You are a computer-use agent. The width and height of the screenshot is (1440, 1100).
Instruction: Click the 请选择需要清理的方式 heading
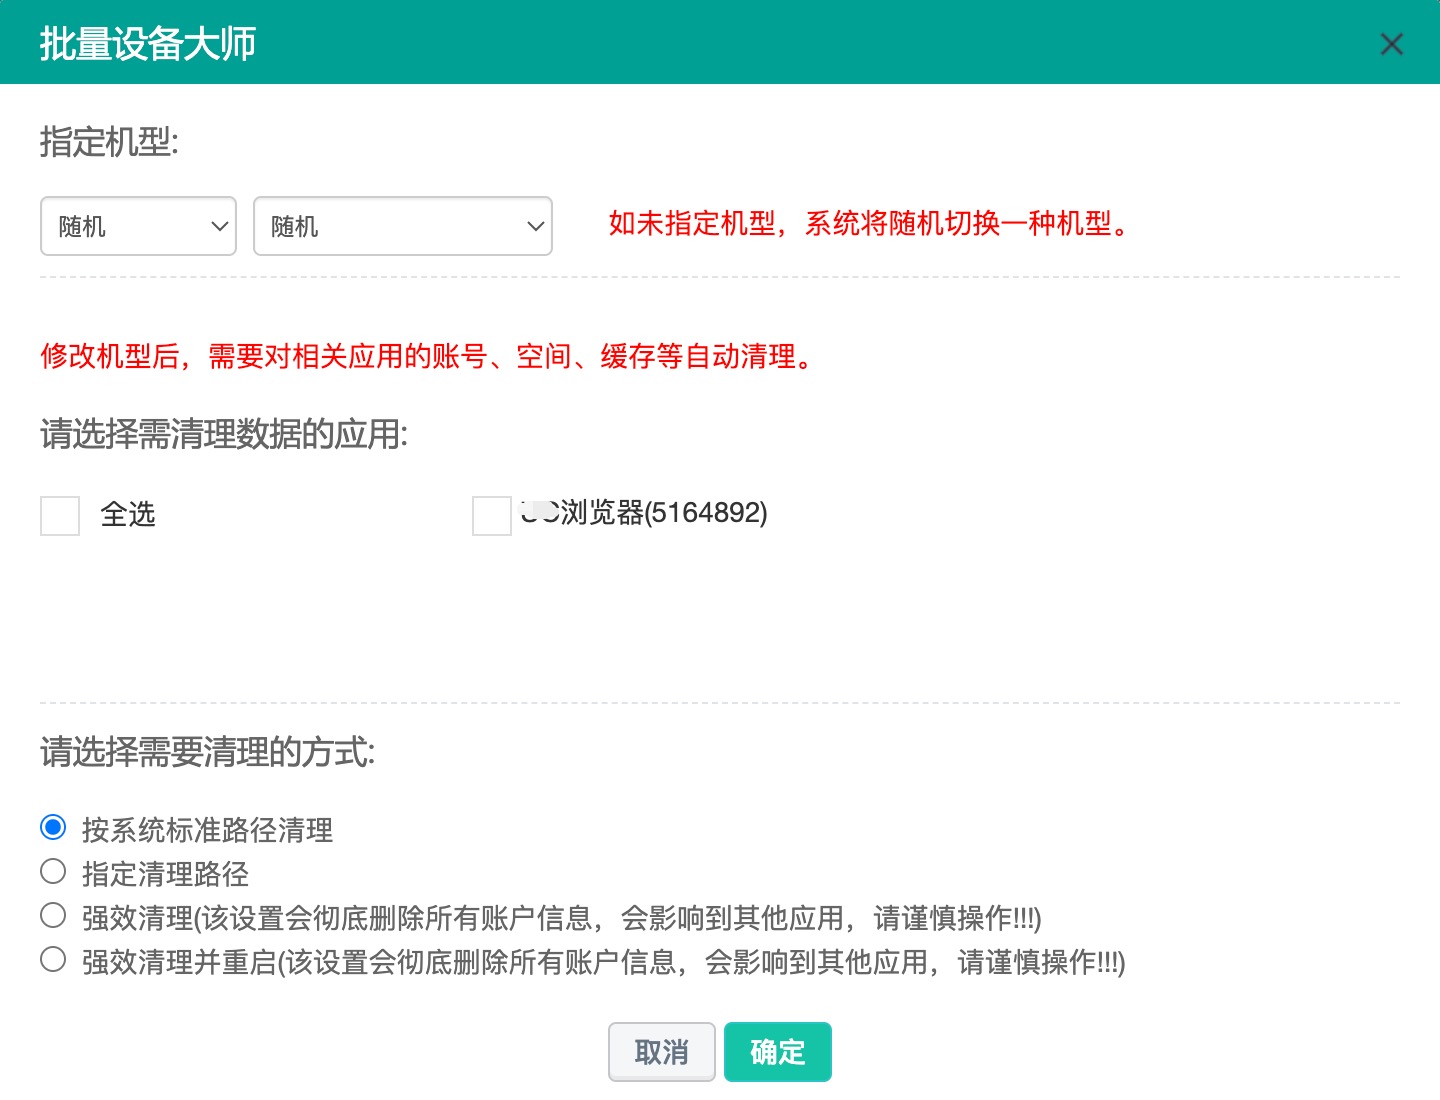[208, 752]
